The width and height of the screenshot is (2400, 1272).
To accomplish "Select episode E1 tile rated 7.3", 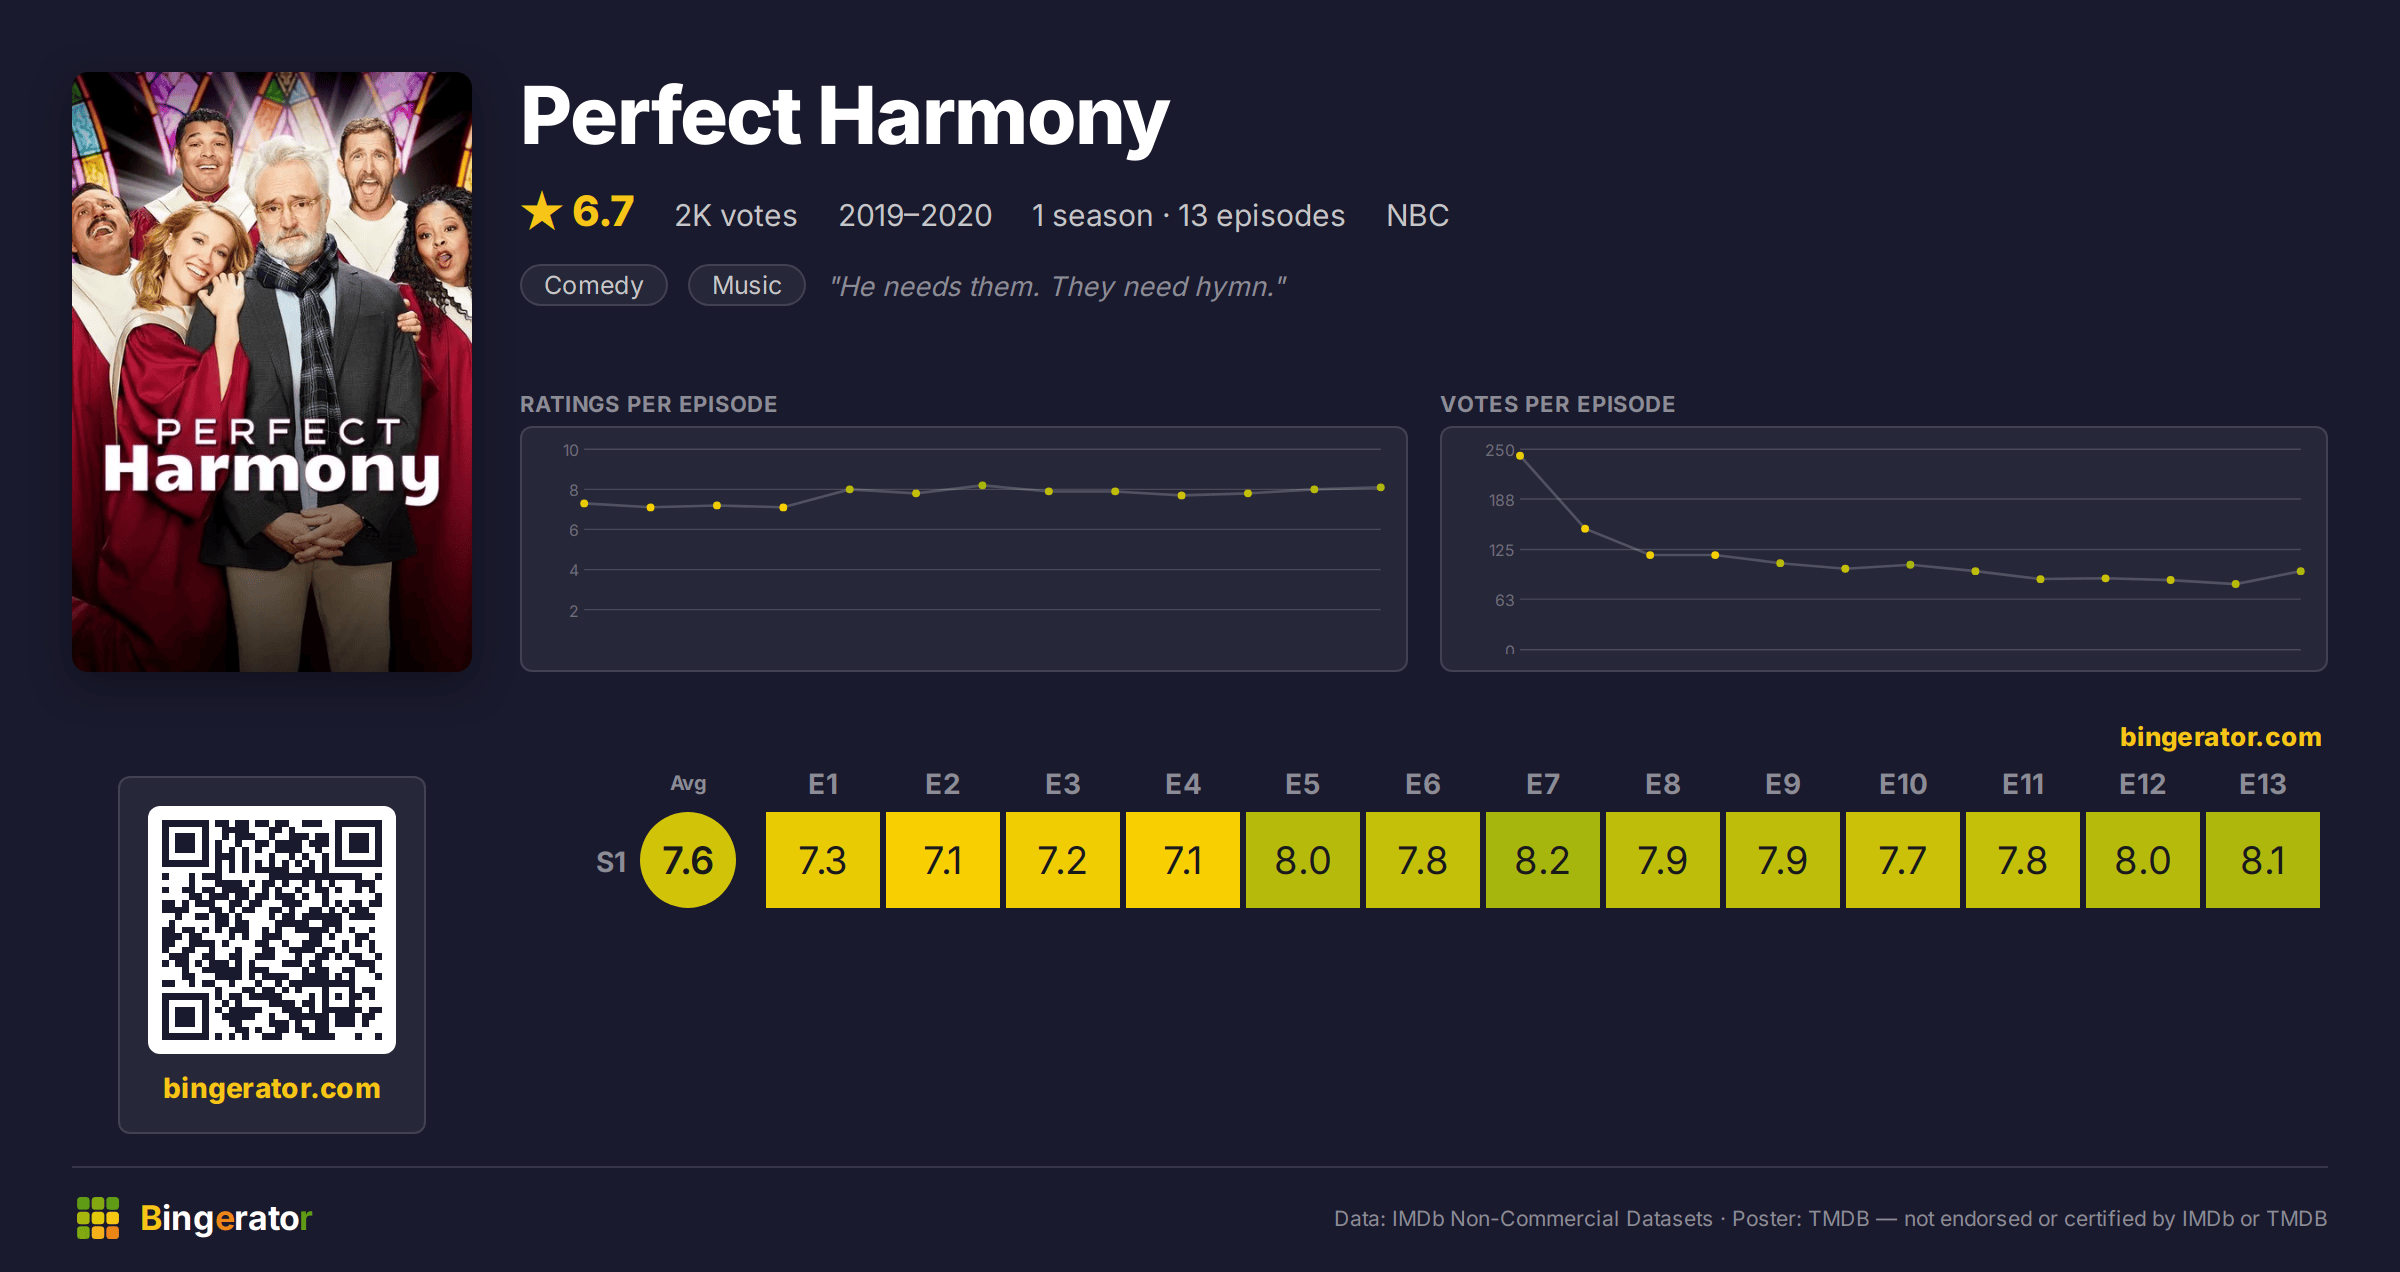I will [823, 860].
